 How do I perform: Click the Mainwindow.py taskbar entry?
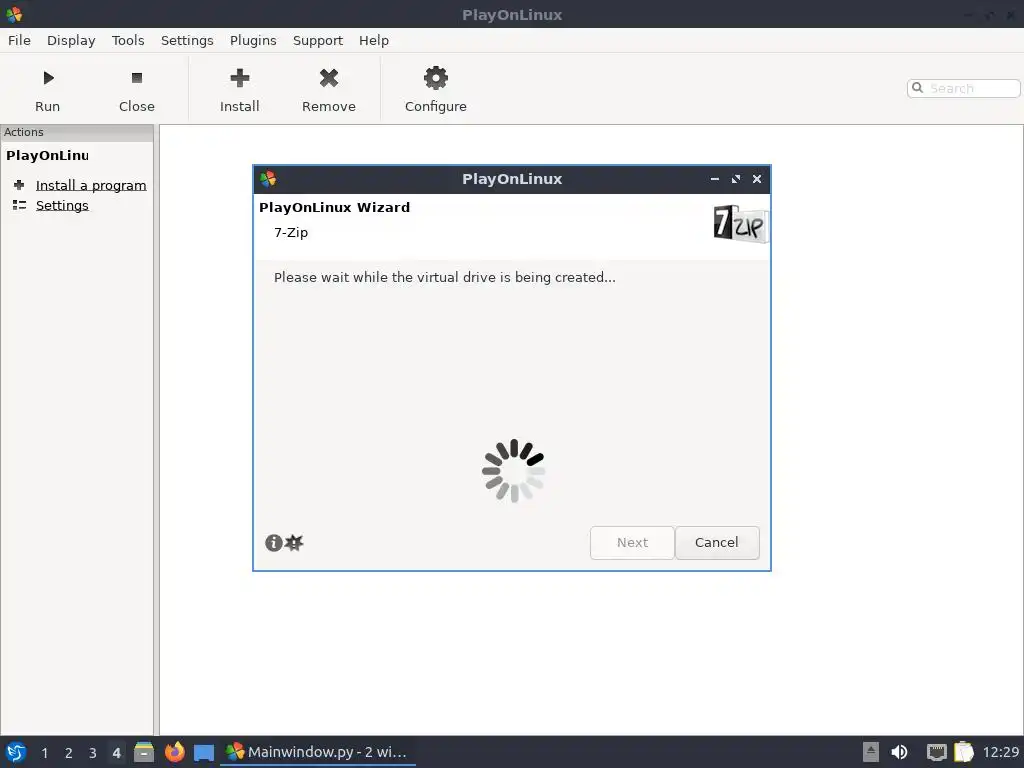pyautogui.click(x=317, y=752)
